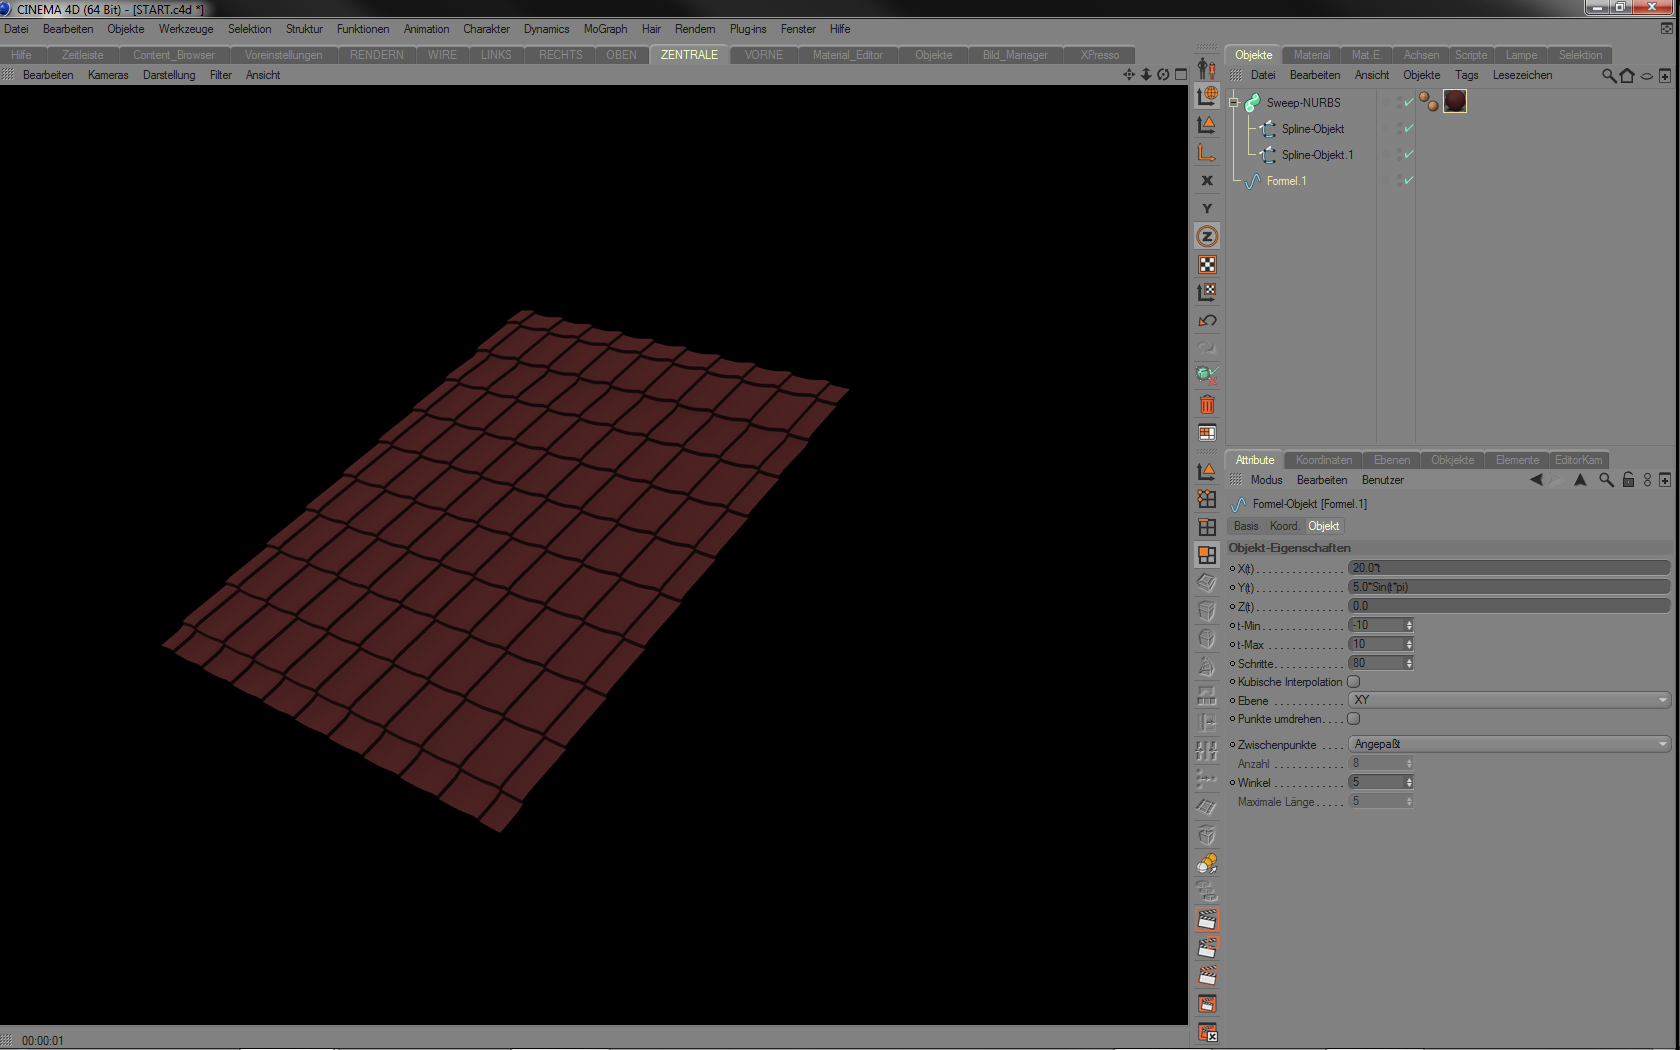Viewport: 1680px width, 1050px height.
Task: Enable Kubische Interpolation checkbox
Action: tap(1353, 682)
